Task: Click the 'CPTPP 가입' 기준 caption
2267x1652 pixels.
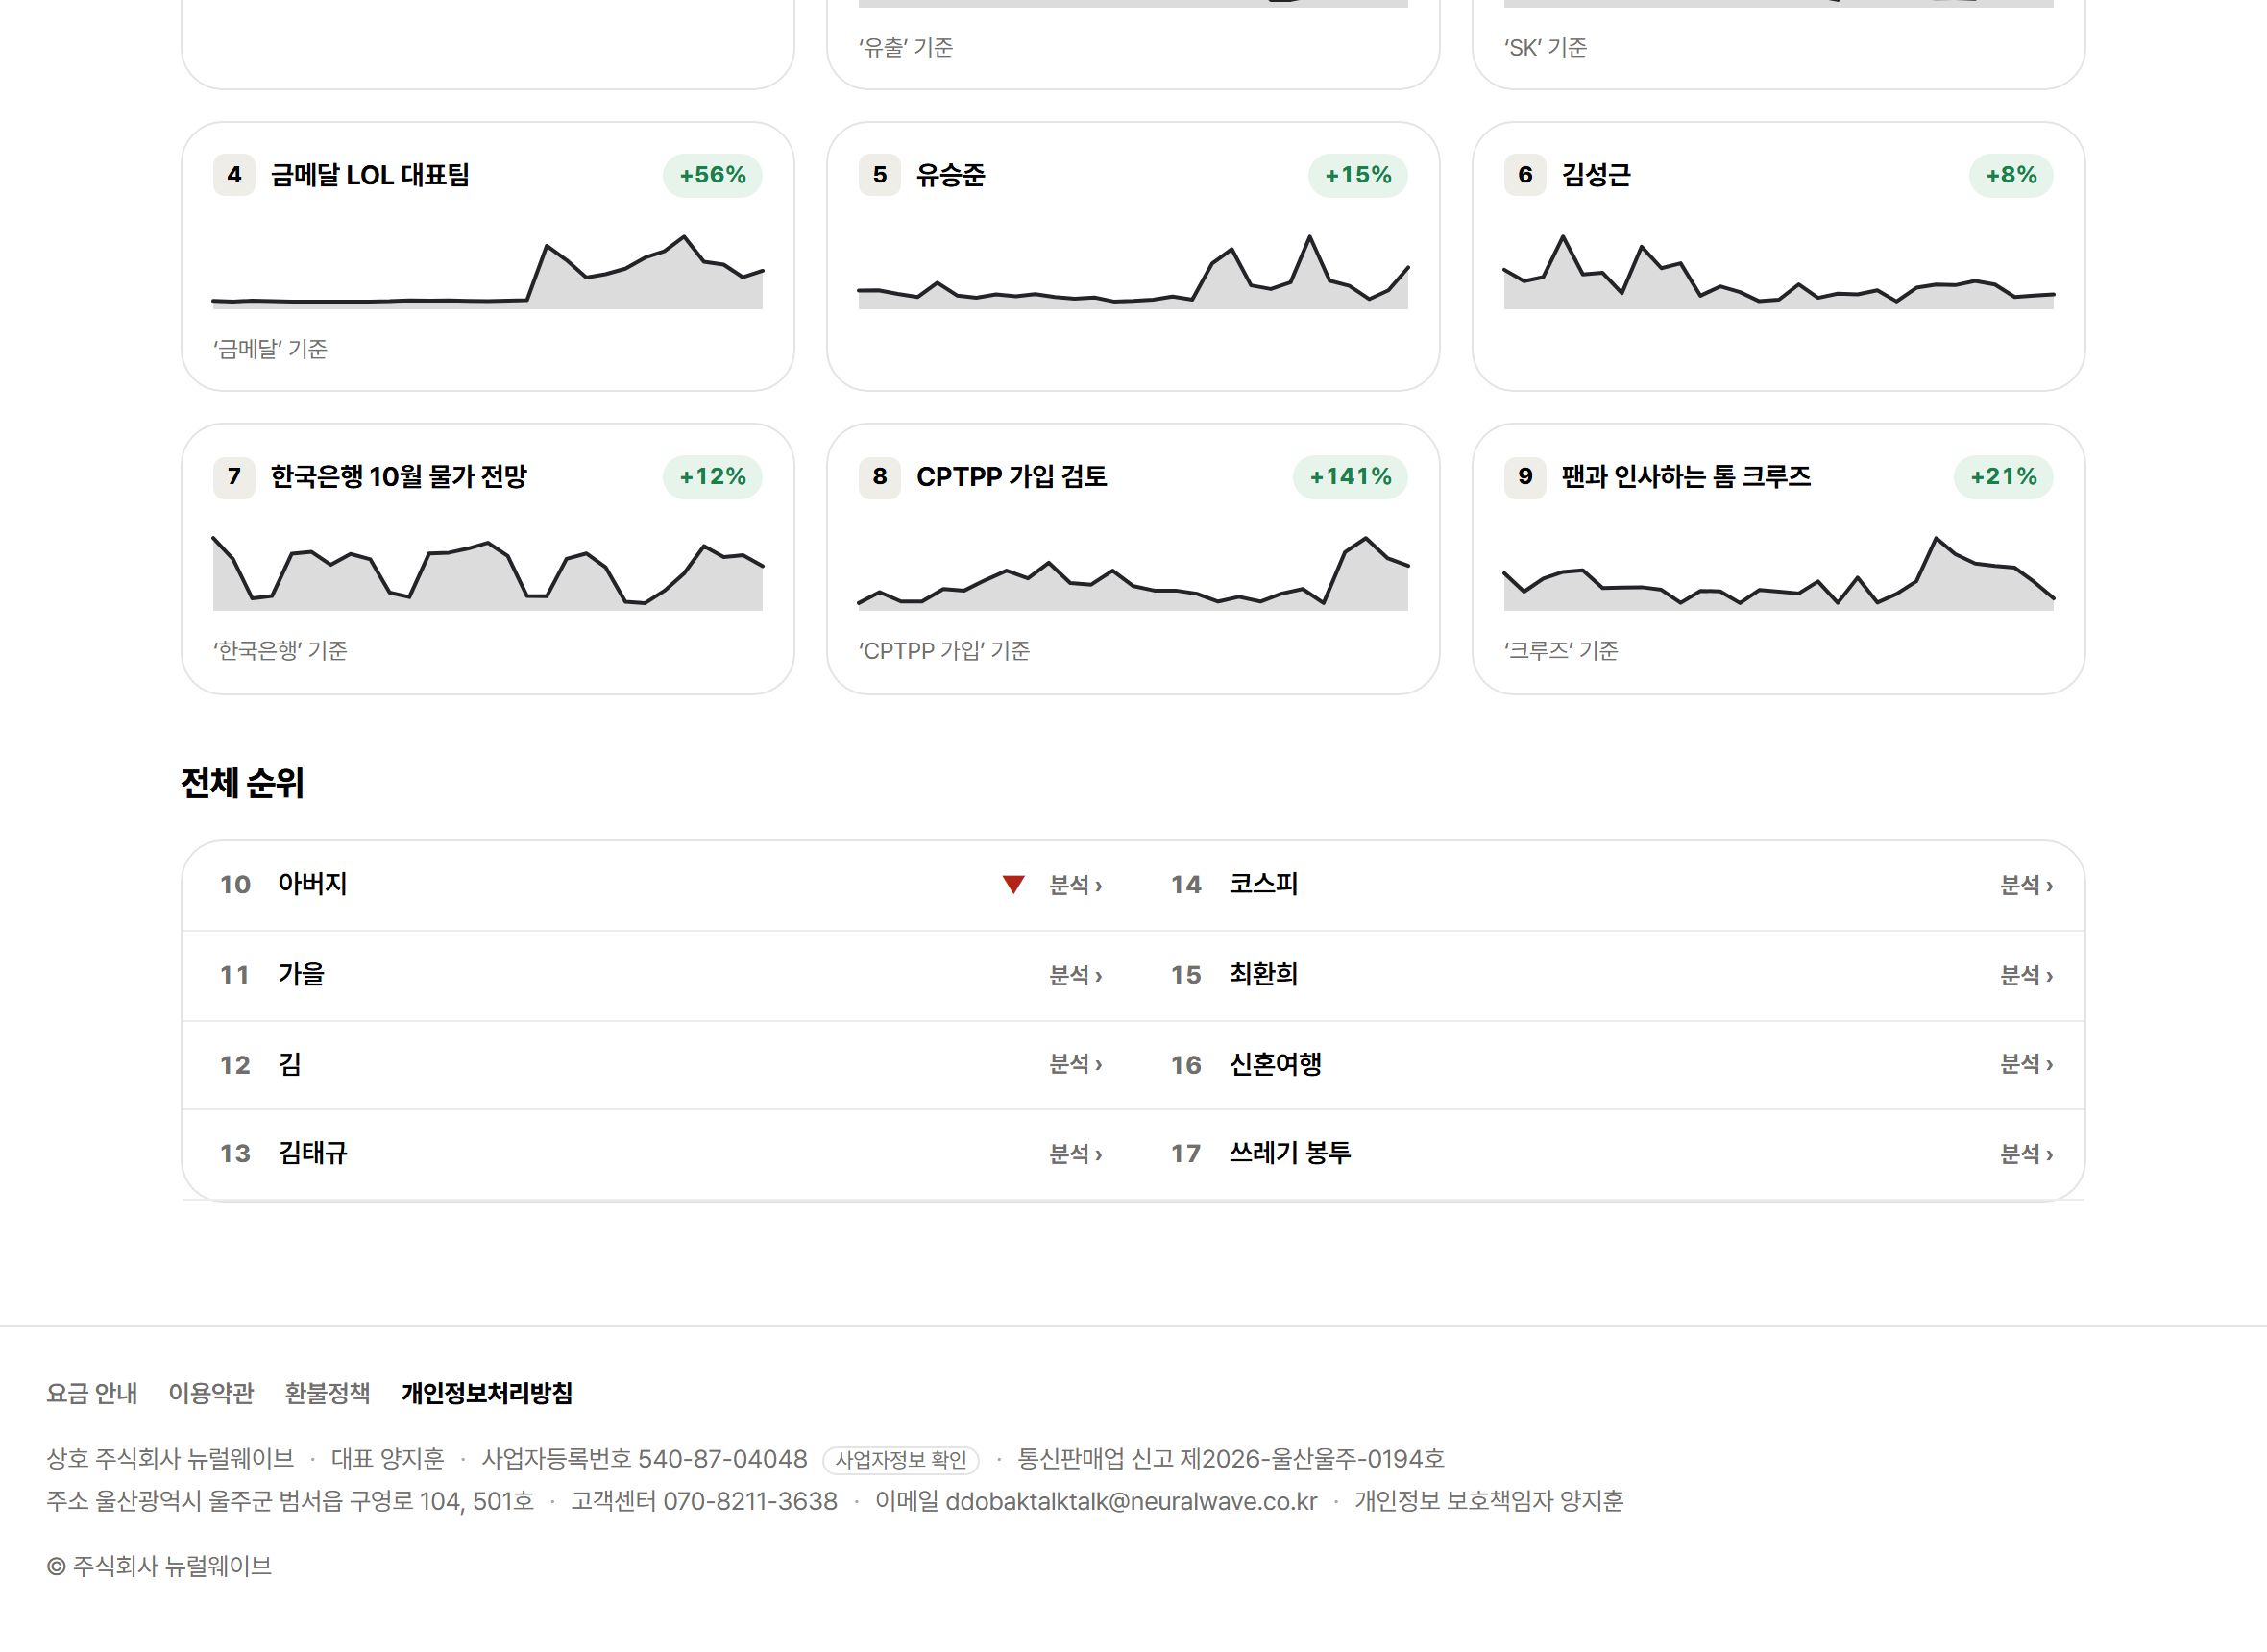Action: click(x=944, y=651)
